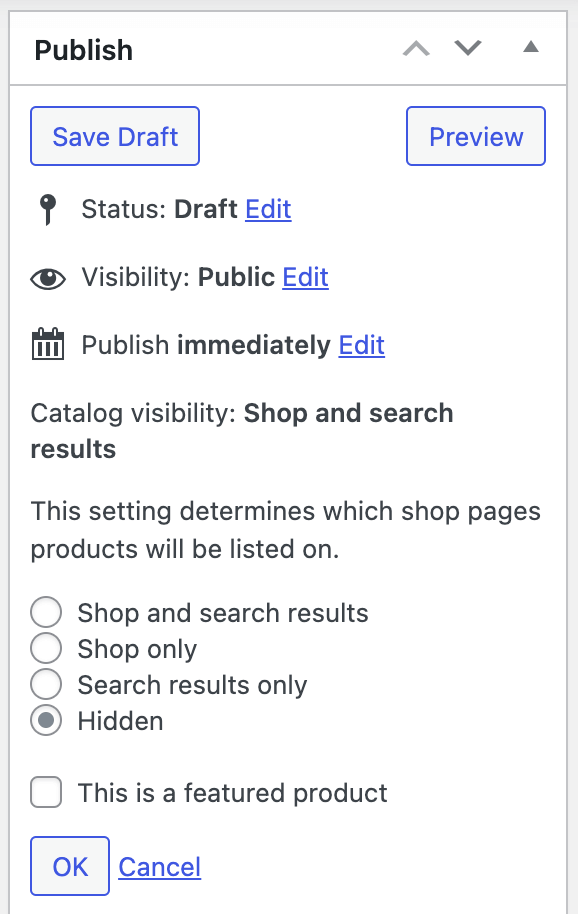
Task: Click the visibility eye icon
Action: click(48, 279)
